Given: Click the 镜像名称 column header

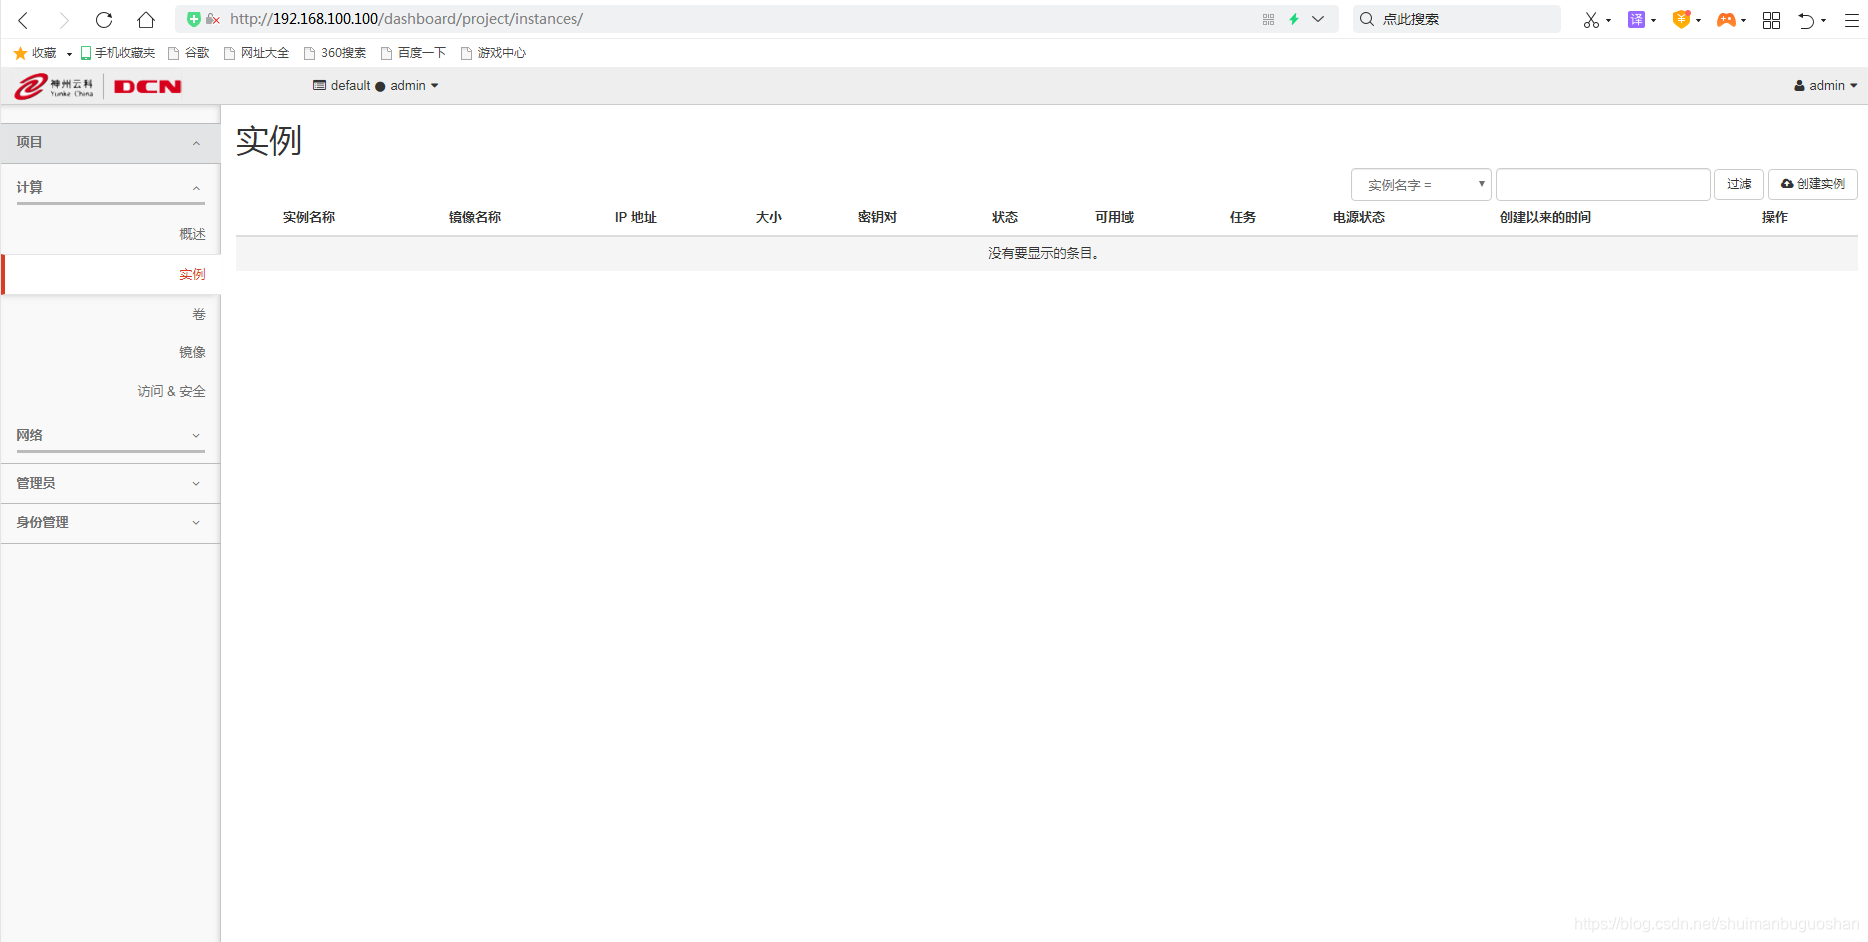Looking at the screenshot, I should coord(475,217).
